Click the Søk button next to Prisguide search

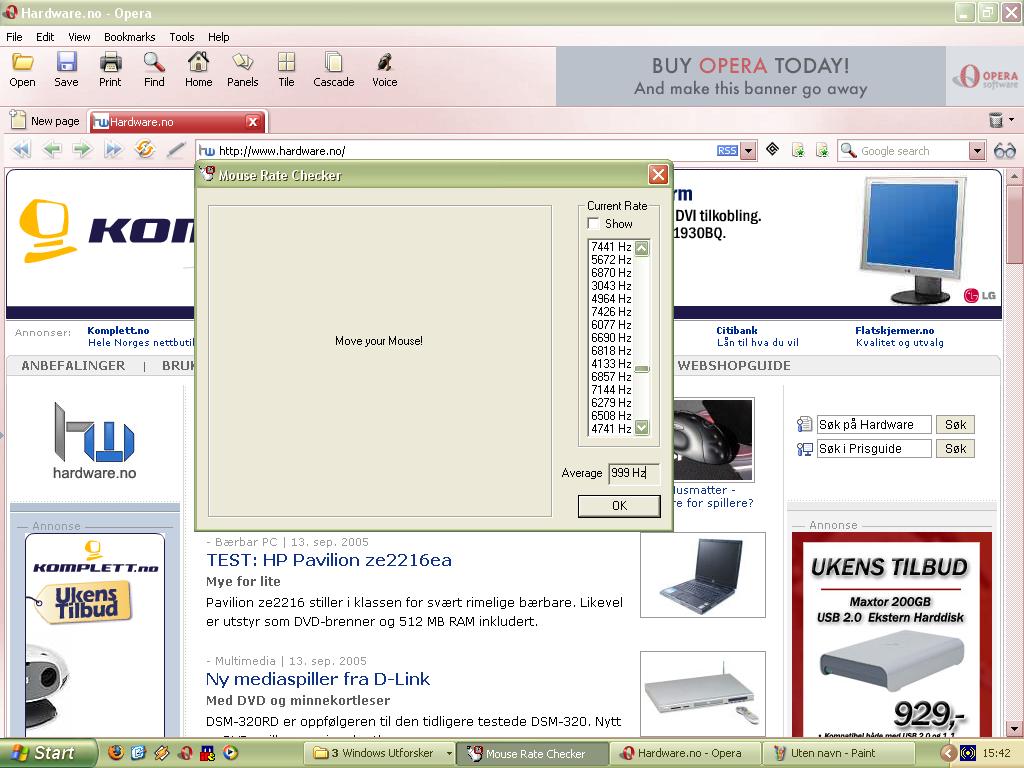(955, 449)
